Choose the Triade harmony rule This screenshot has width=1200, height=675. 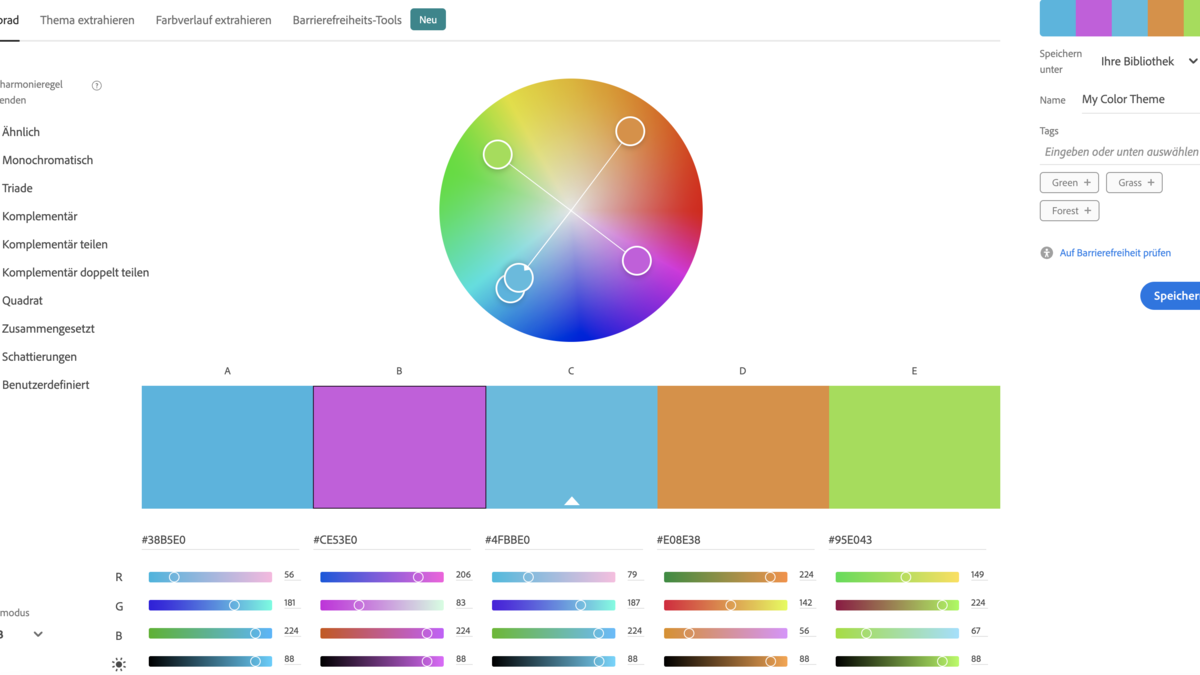tap(18, 188)
